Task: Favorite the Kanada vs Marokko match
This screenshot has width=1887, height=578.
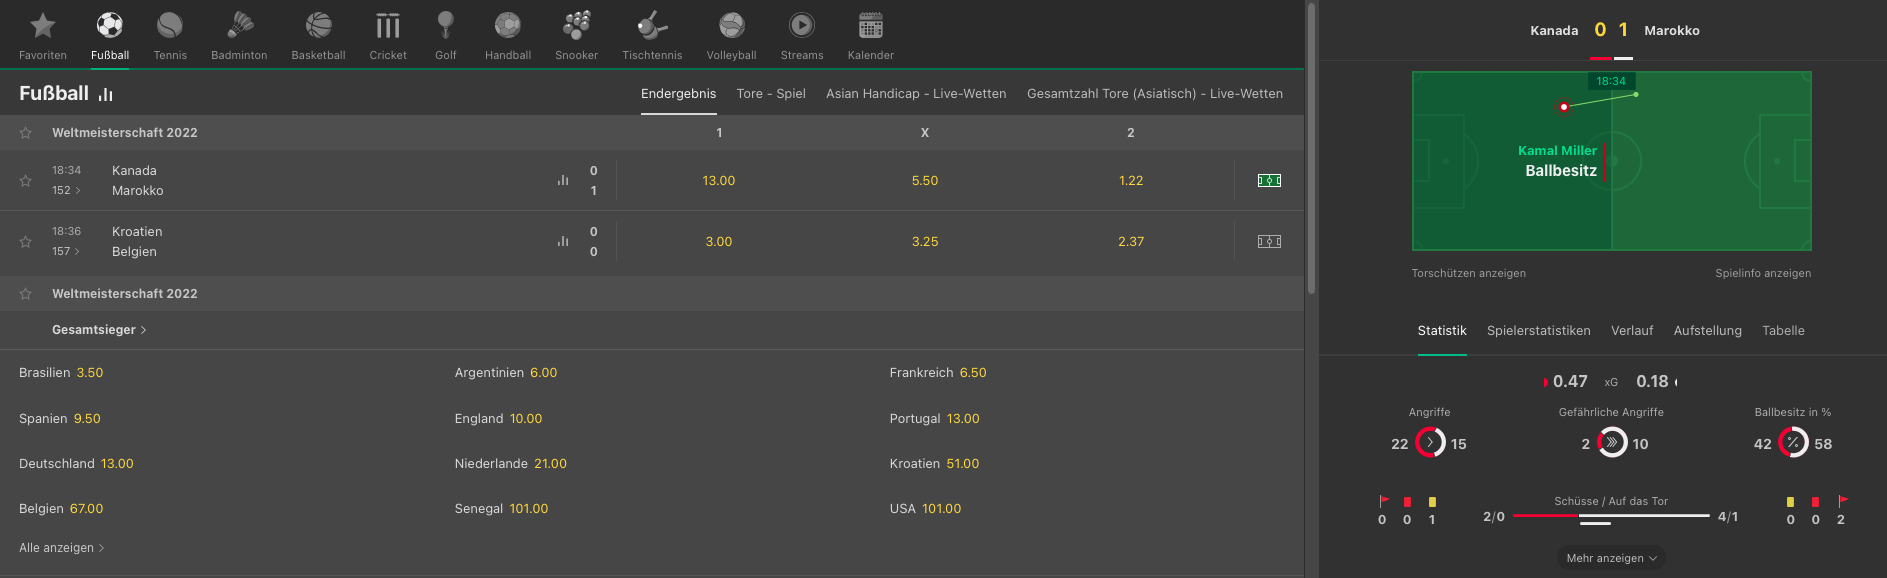Action: tap(26, 181)
